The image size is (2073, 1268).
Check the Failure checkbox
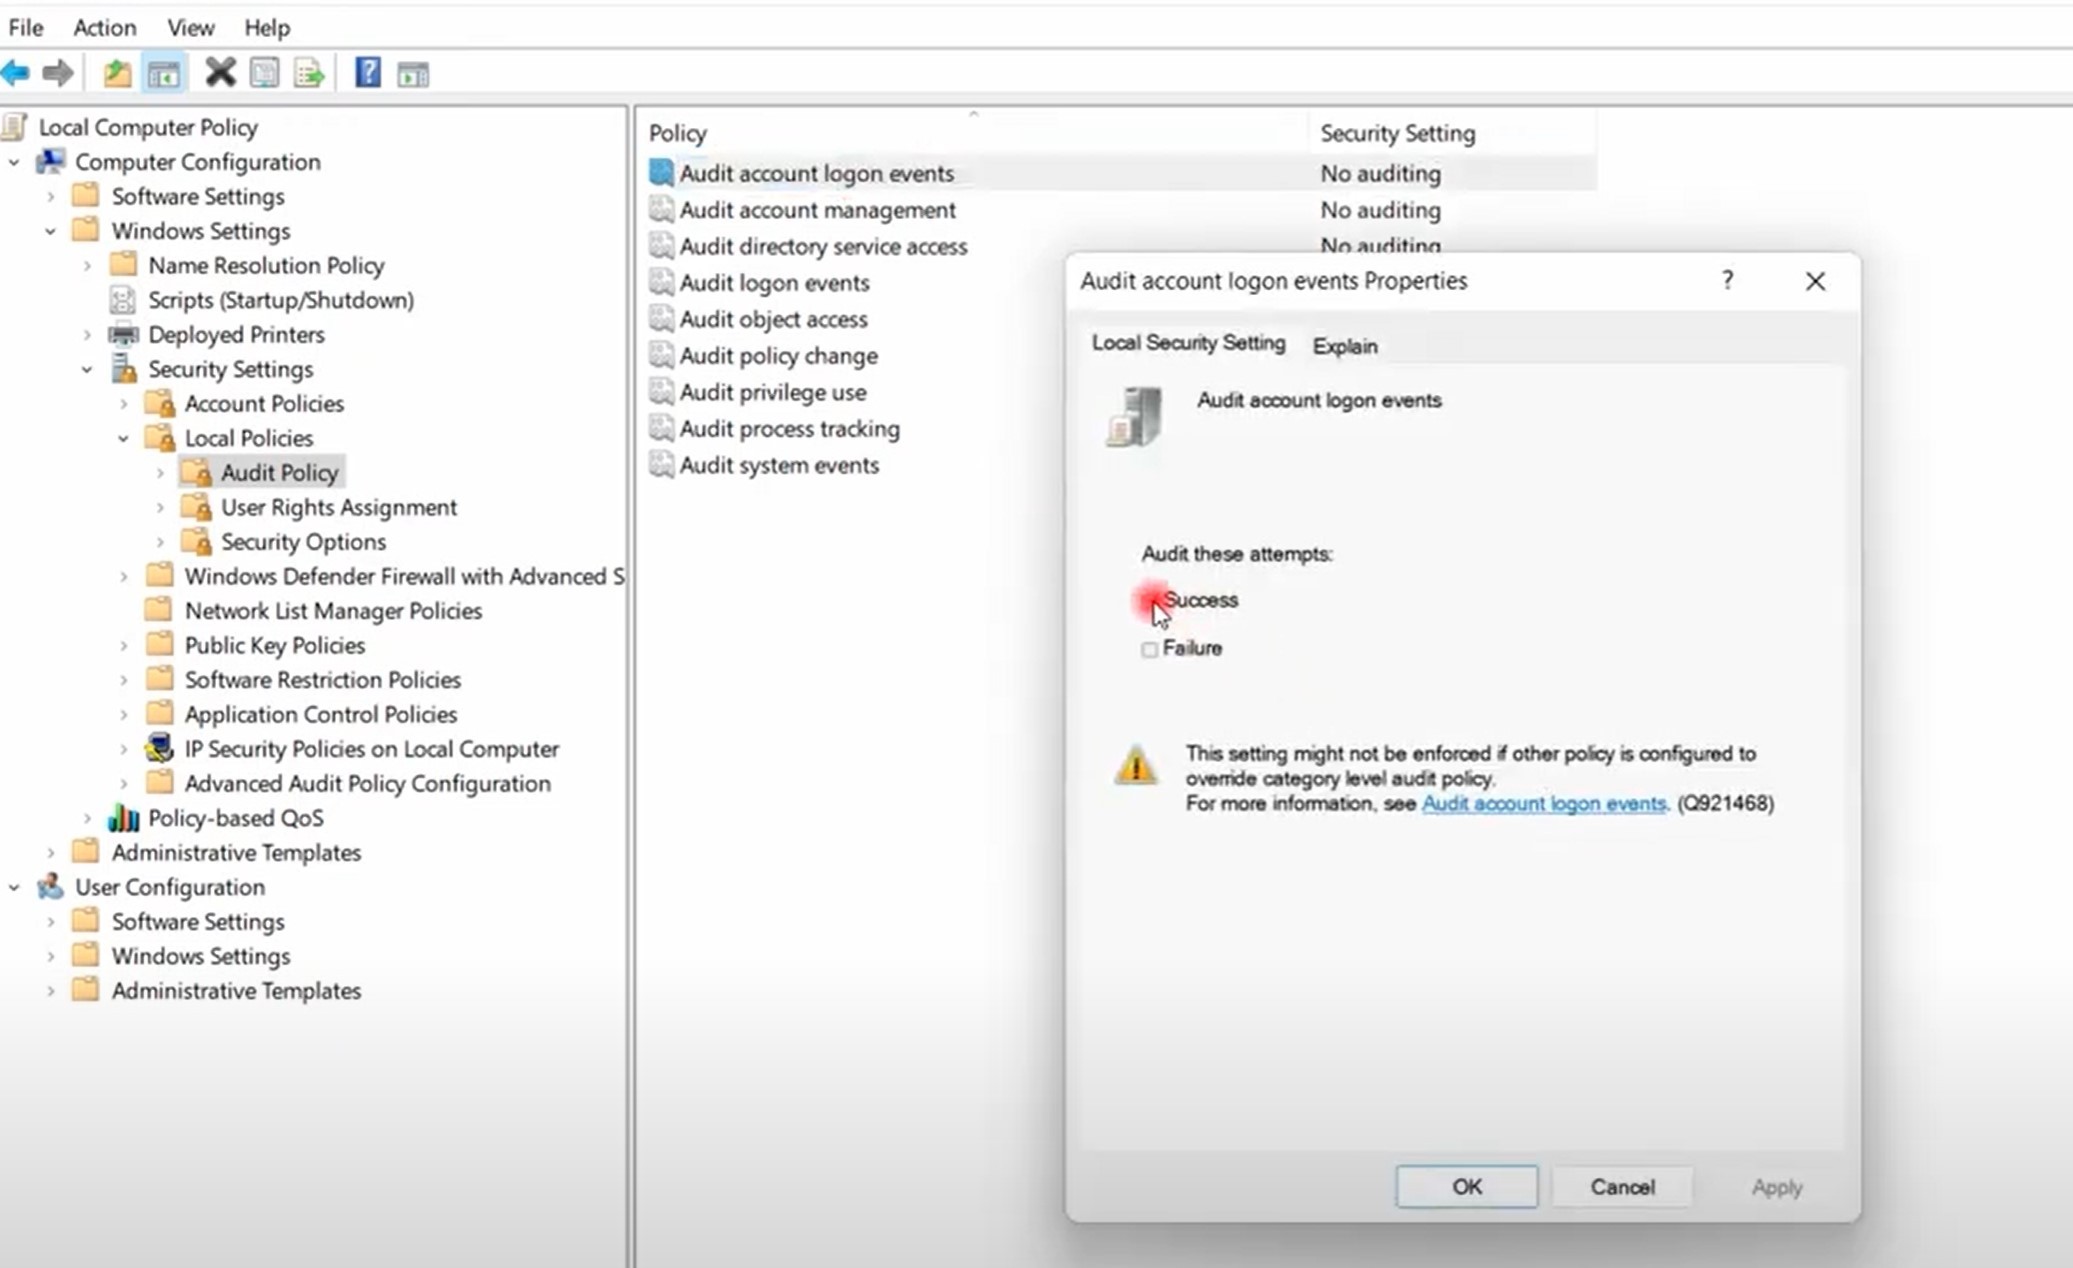[1150, 650]
